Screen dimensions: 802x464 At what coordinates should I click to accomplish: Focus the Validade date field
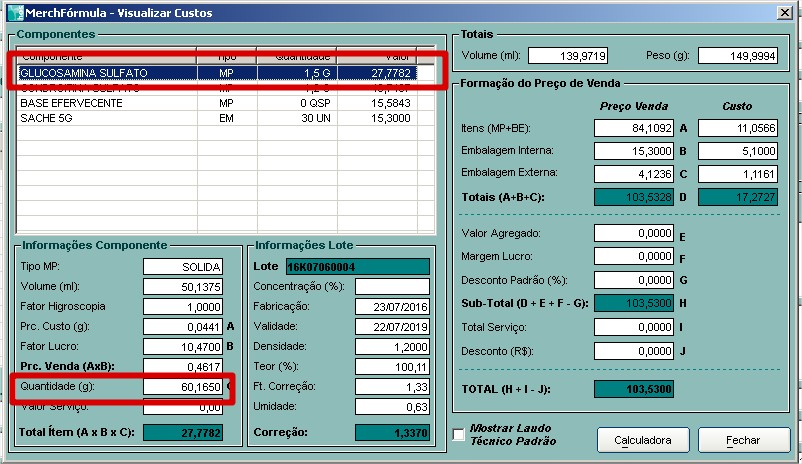[392, 326]
